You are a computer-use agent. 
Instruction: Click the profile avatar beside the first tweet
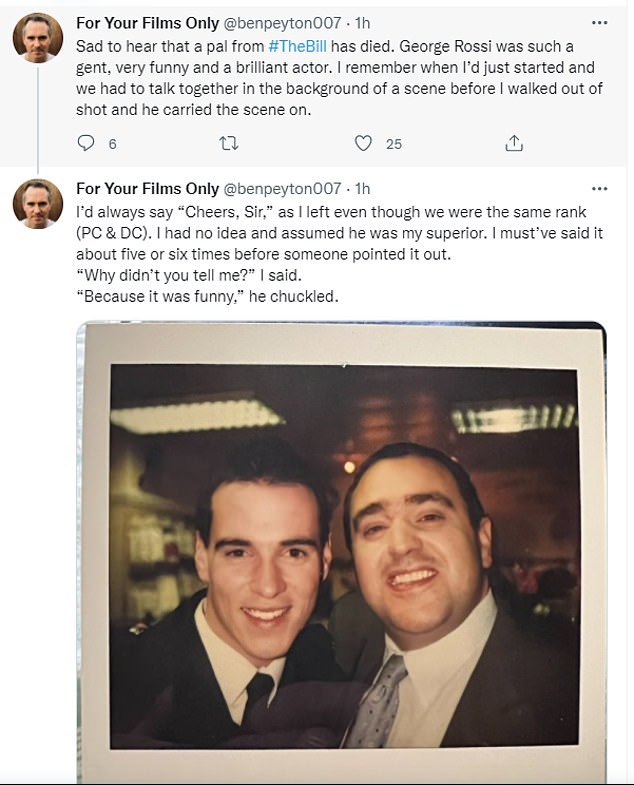click(x=38, y=38)
